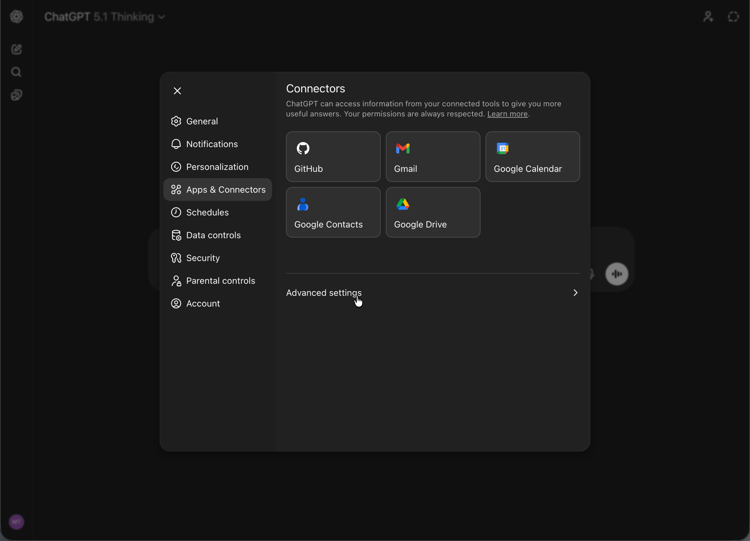Viewport: 750px width, 541px height.
Task: Open the user profile avatar at bottom left
Action: (16, 522)
